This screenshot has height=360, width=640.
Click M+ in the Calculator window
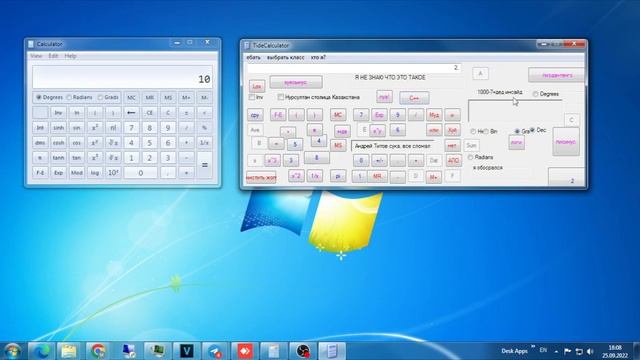186,98
